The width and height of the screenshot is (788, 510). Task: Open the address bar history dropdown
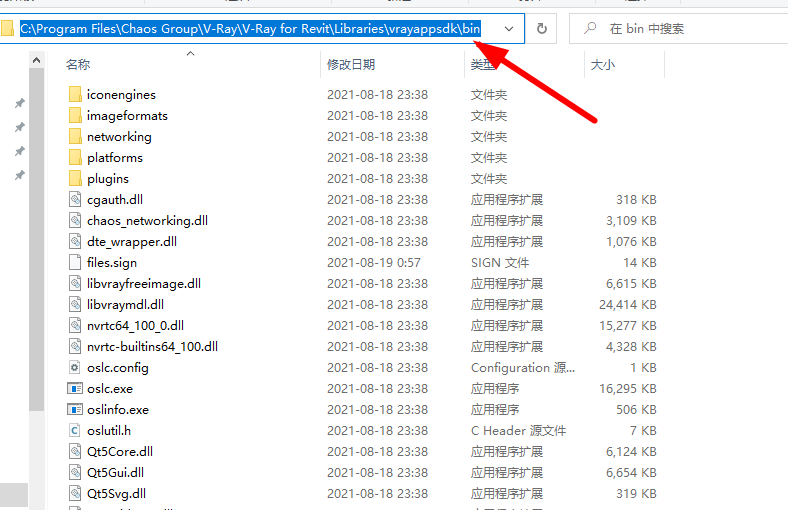(509, 29)
